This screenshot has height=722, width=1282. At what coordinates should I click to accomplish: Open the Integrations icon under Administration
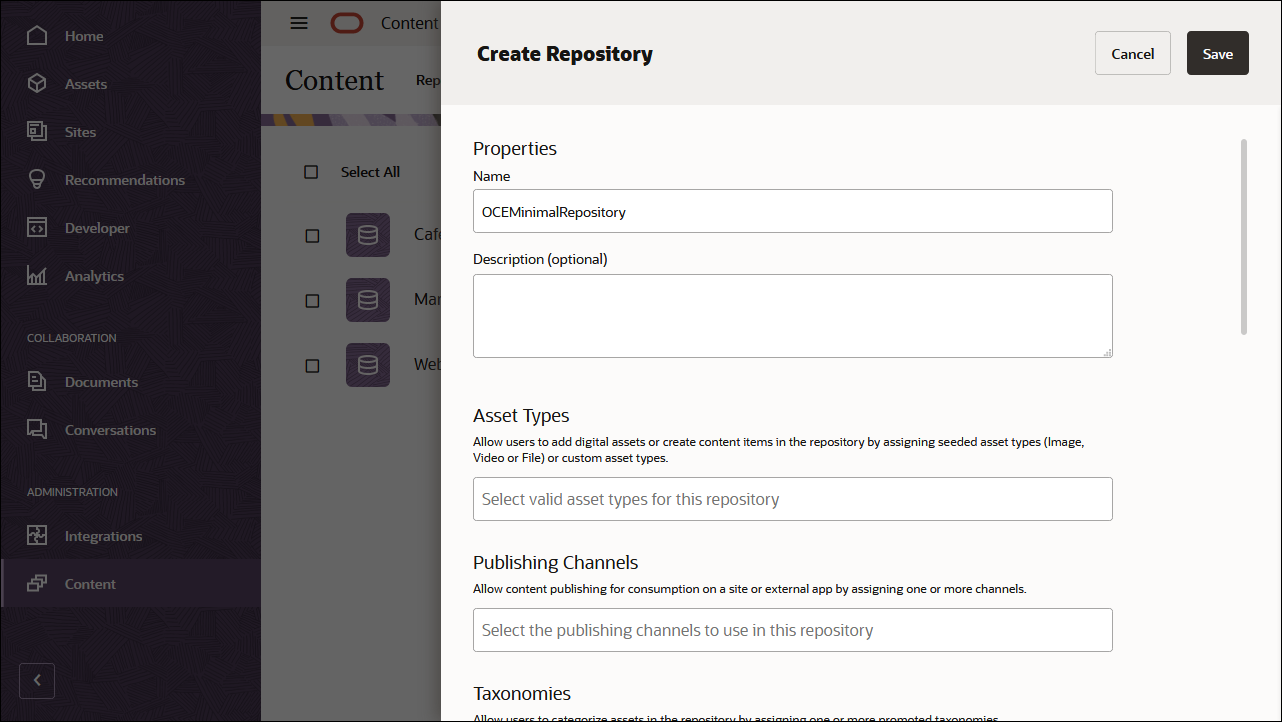pos(37,535)
